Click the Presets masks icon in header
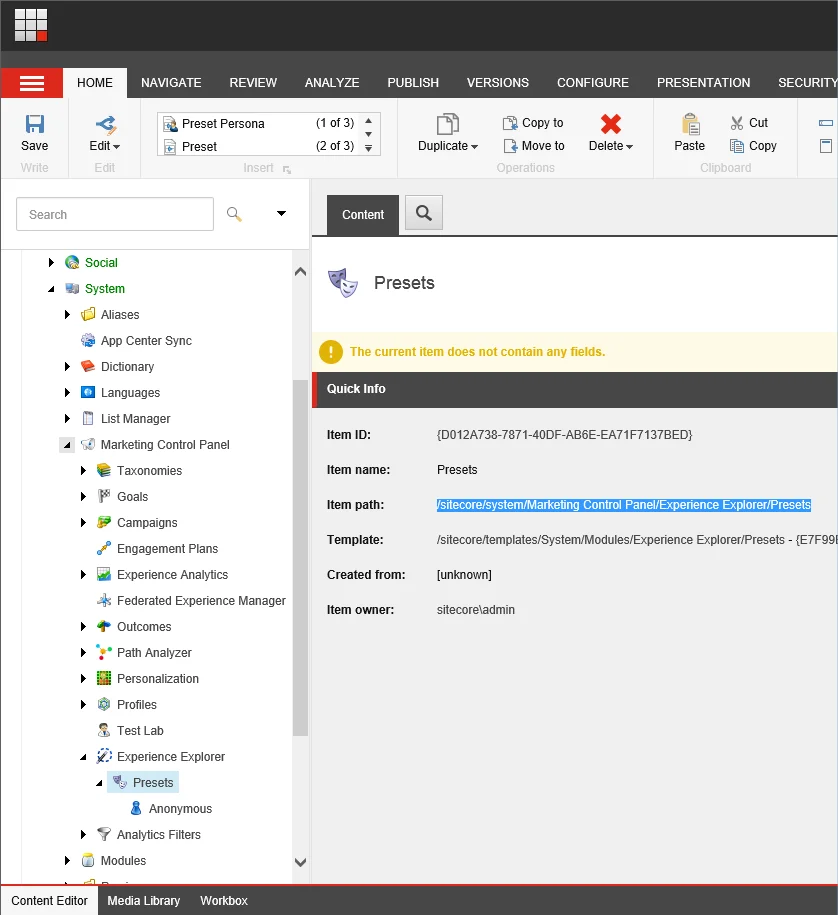 coord(343,283)
